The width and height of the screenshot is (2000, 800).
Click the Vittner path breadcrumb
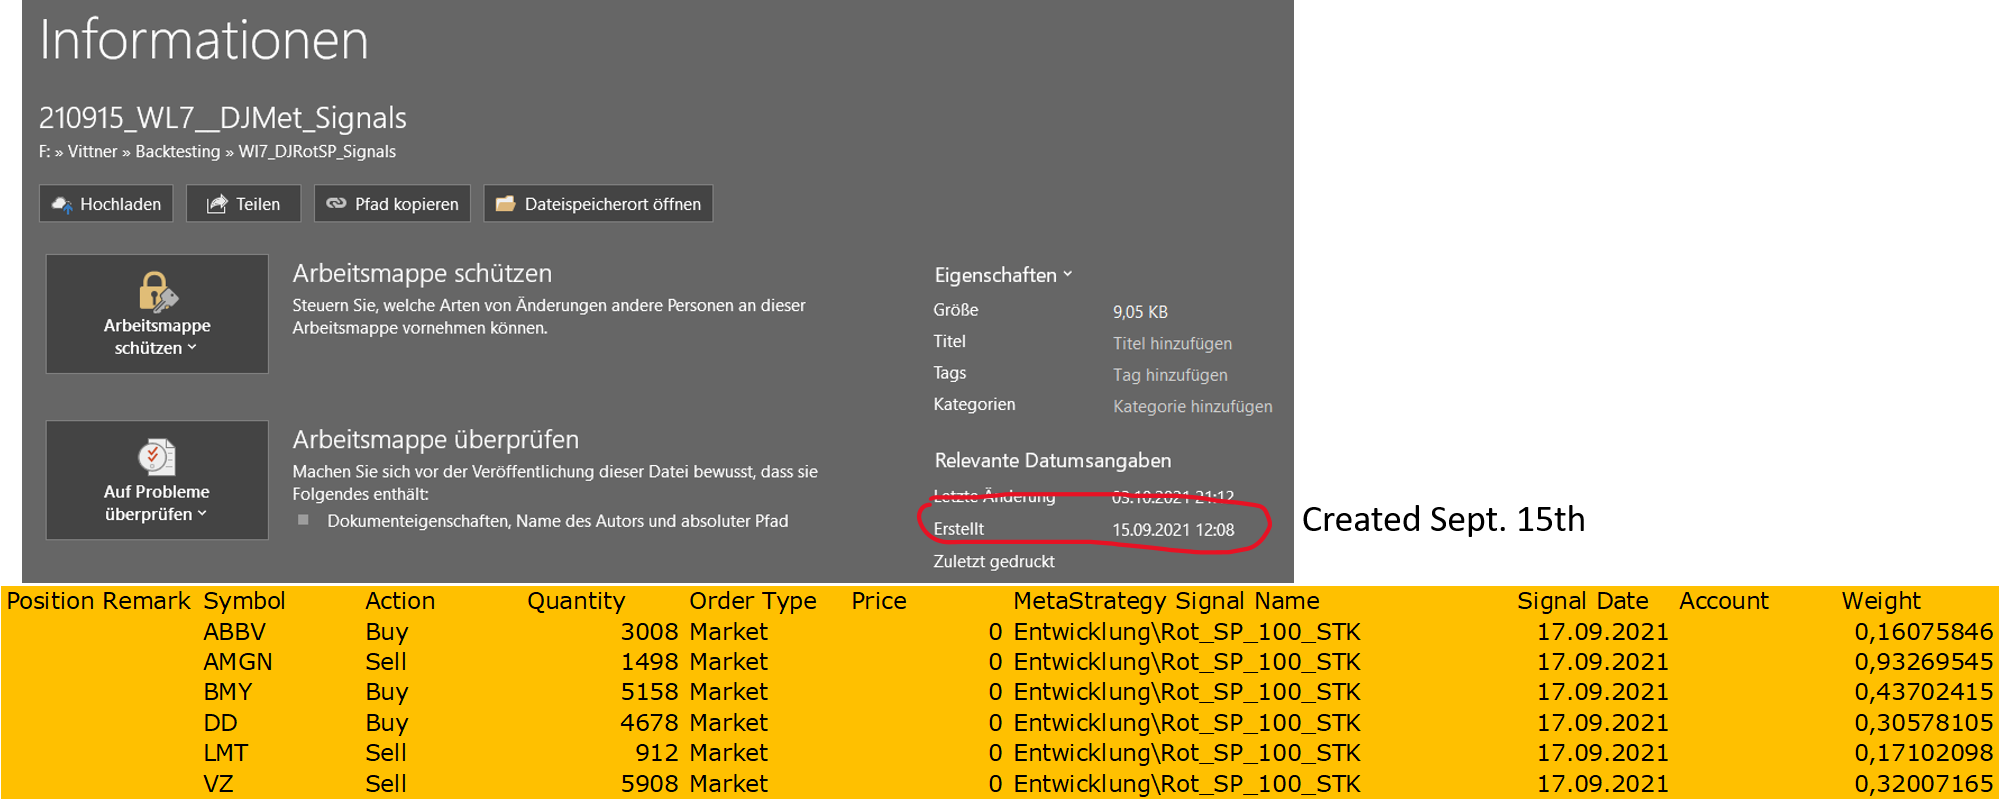(x=92, y=152)
